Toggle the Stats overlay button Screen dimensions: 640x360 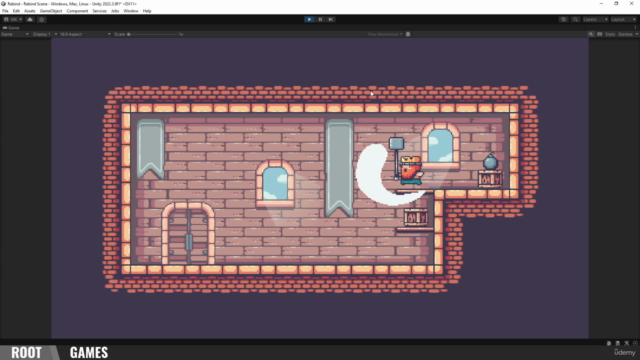pyautogui.click(x=610, y=34)
